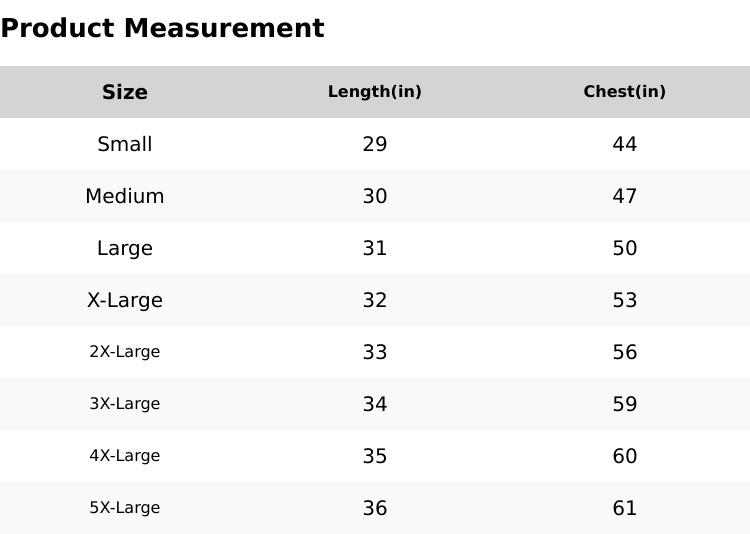Click the chest value 60
Viewport: 750px width, 534px height.
click(x=625, y=456)
